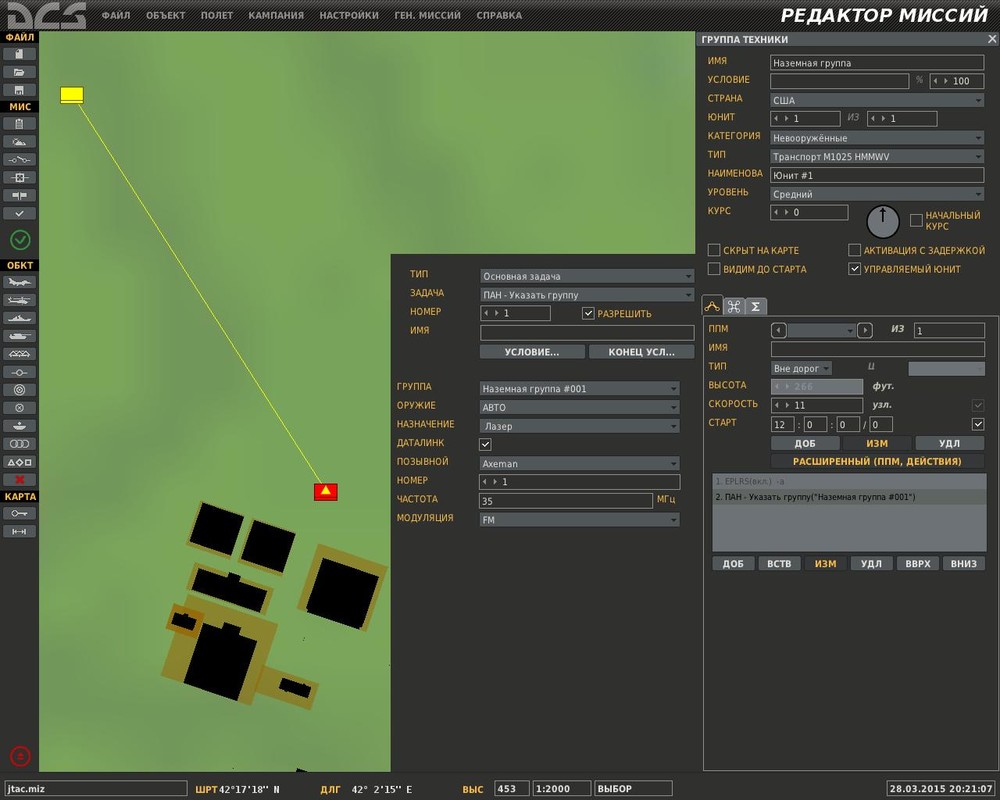The width and height of the screenshot is (1000, 800).
Task: Uncheck the УПРАВЛЯЕМЫЙ ЮНИТ checkbox
Action: (855, 269)
